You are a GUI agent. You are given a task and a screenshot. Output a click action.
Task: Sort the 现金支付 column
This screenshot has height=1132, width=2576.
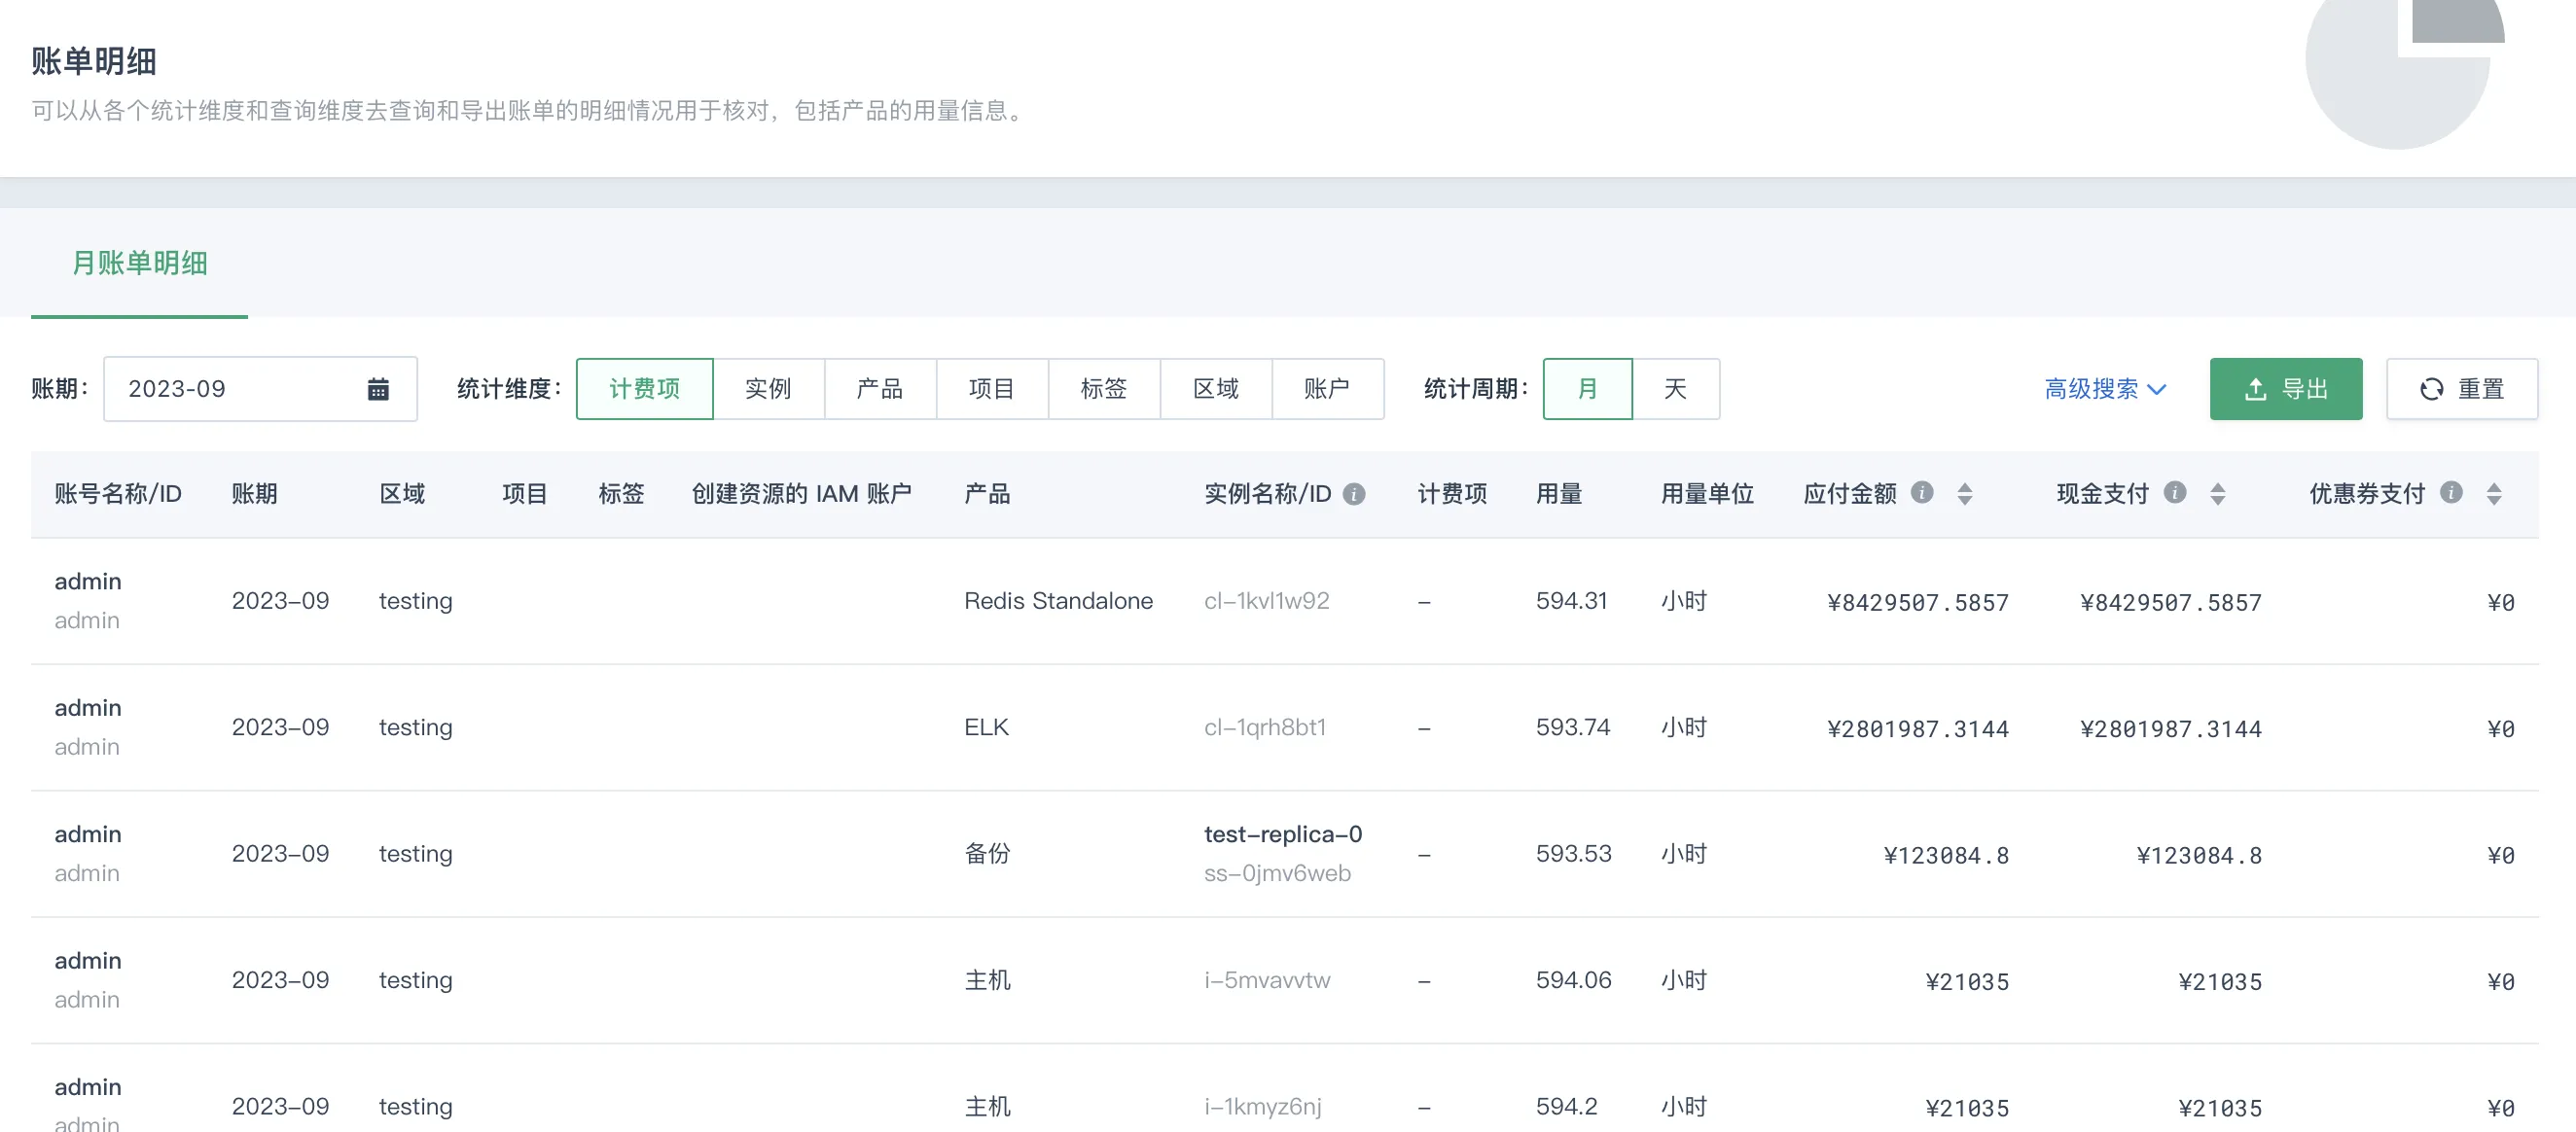(2218, 492)
